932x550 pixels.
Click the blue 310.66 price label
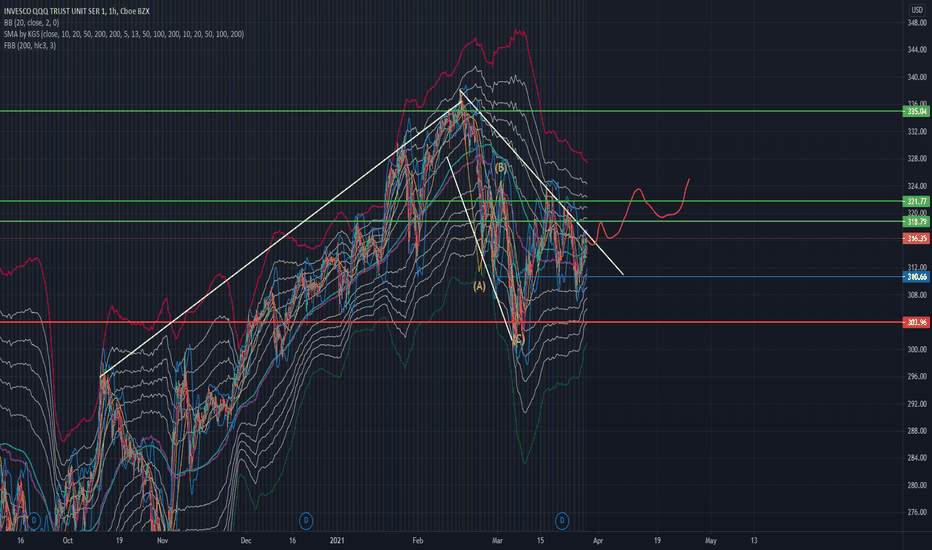916,277
